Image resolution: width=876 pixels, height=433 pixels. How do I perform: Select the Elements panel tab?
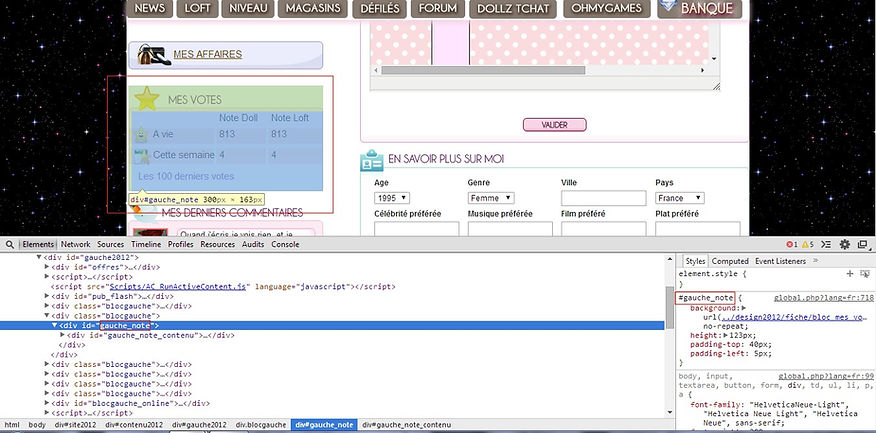click(x=39, y=245)
